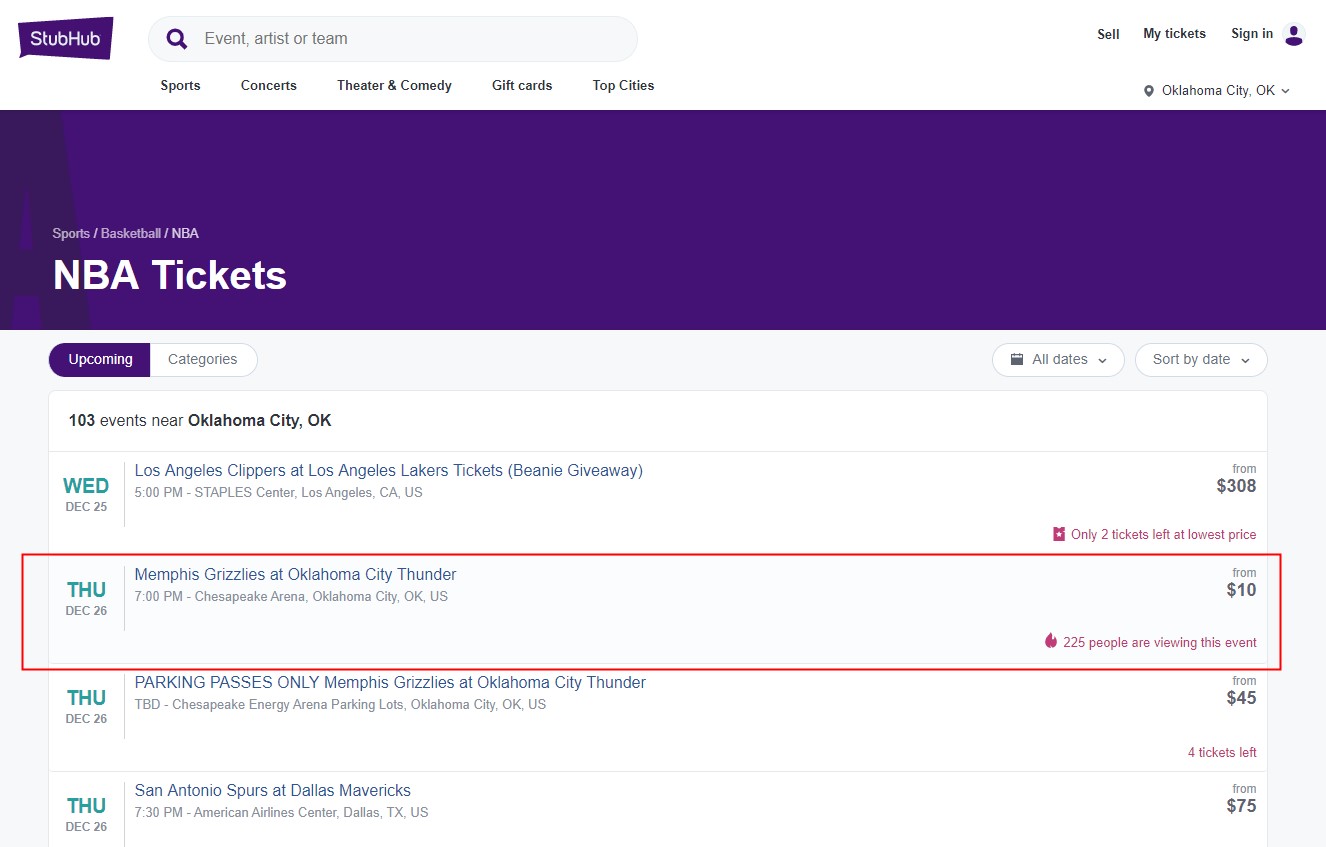
Task: Open Memphis Grizzlies at Oklahoma City Thunder event
Action: click(296, 574)
